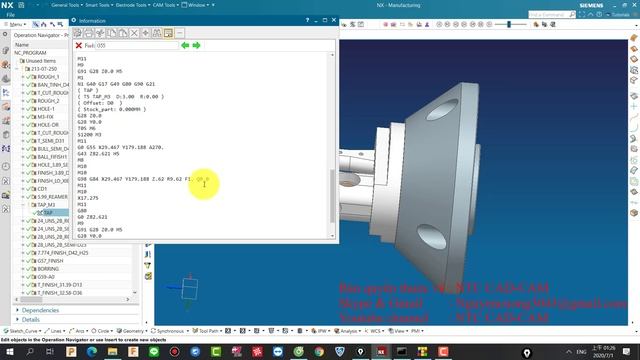Click the Copy icon in Information window toolbar
Screen dimensions: 640x360
click(x=111, y=33)
